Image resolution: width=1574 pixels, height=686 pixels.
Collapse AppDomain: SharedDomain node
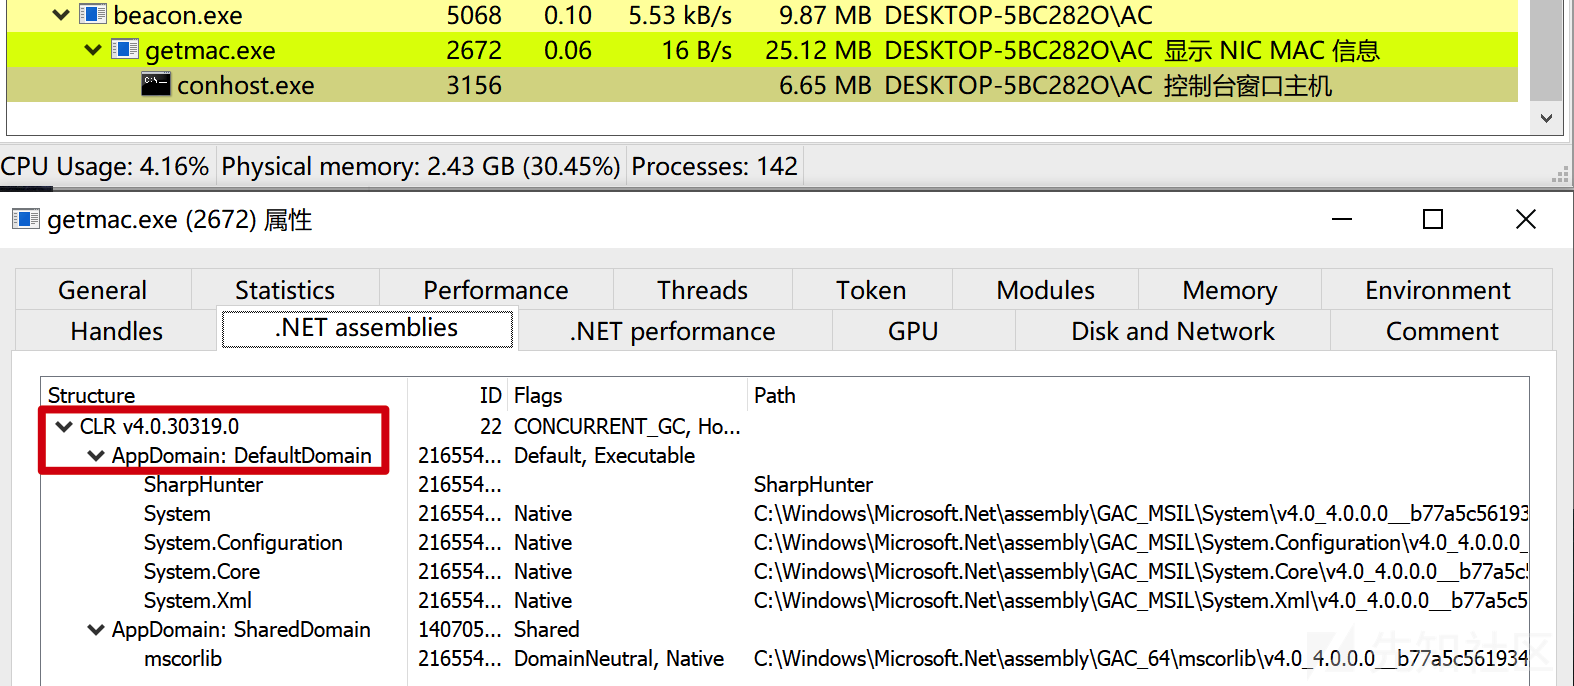[96, 630]
